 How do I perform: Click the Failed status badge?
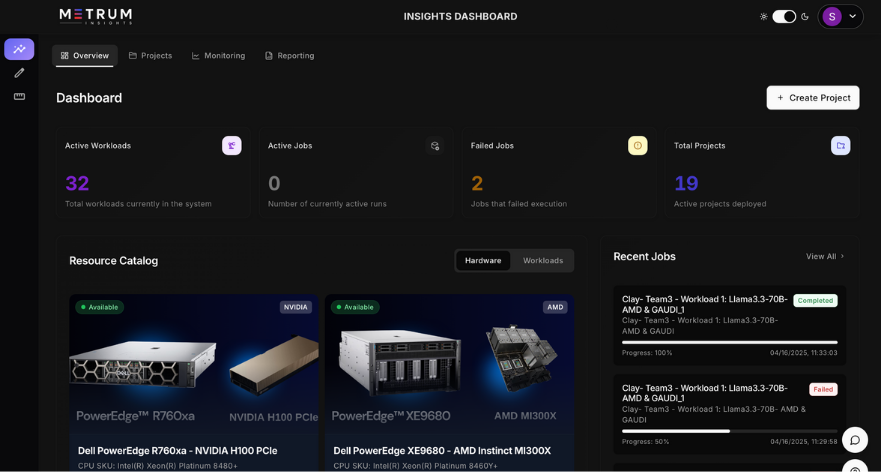click(x=823, y=389)
